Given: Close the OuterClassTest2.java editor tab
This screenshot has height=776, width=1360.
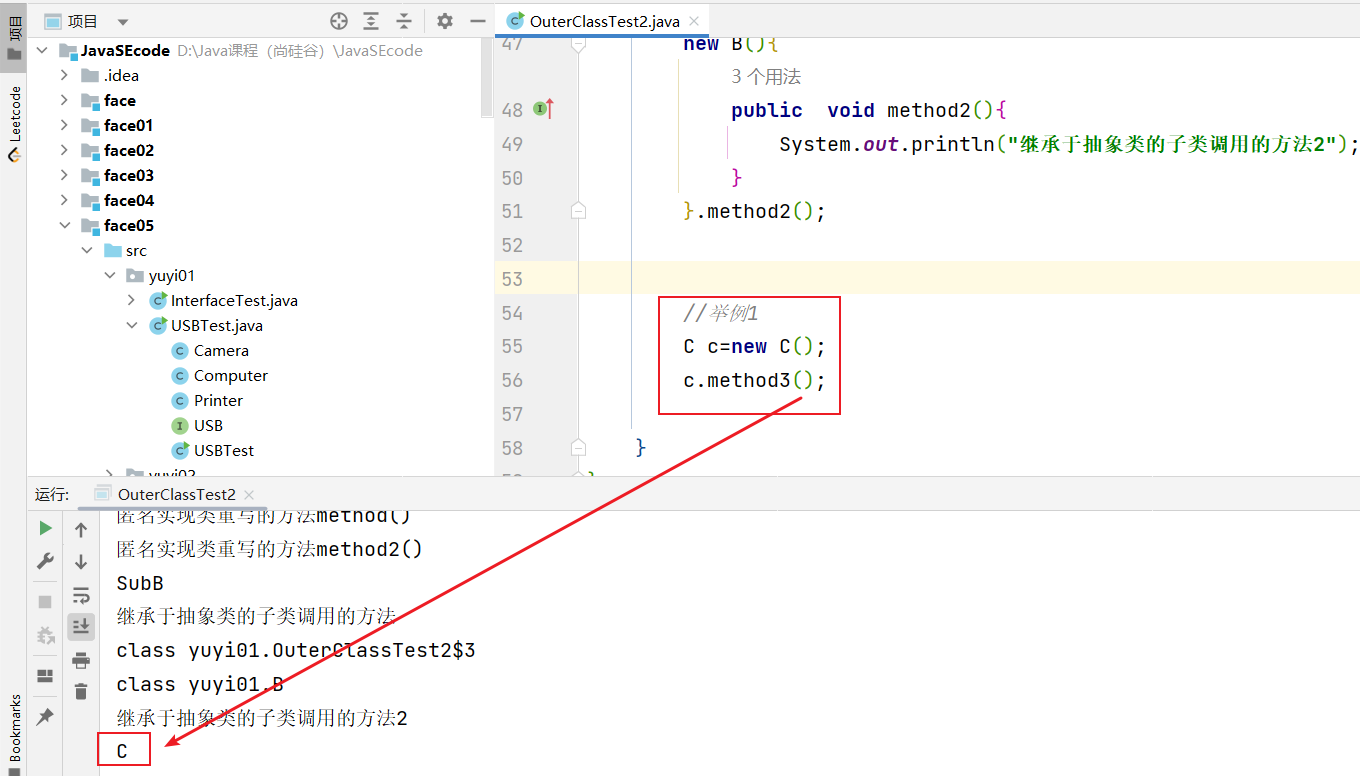Looking at the screenshot, I should pos(695,21).
